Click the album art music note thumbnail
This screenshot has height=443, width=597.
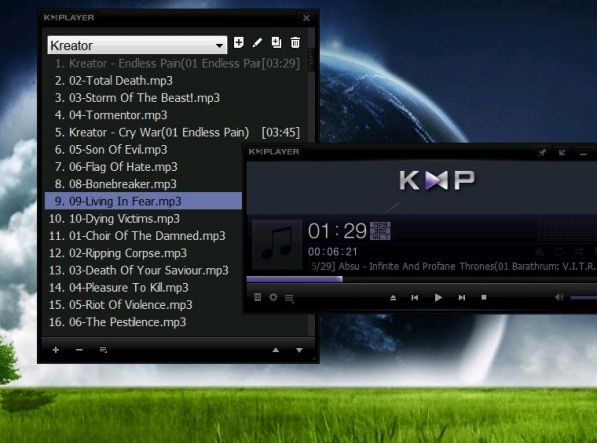coord(278,244)
